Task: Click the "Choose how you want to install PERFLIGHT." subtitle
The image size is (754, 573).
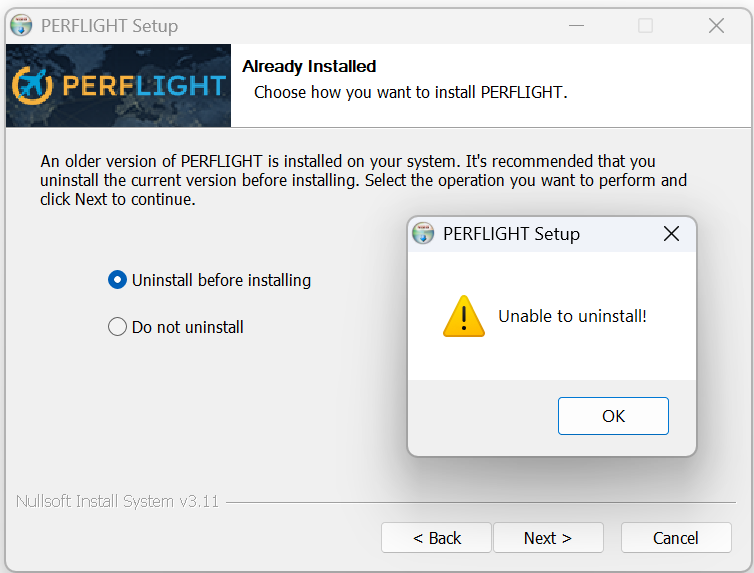Action: [411, 92]
